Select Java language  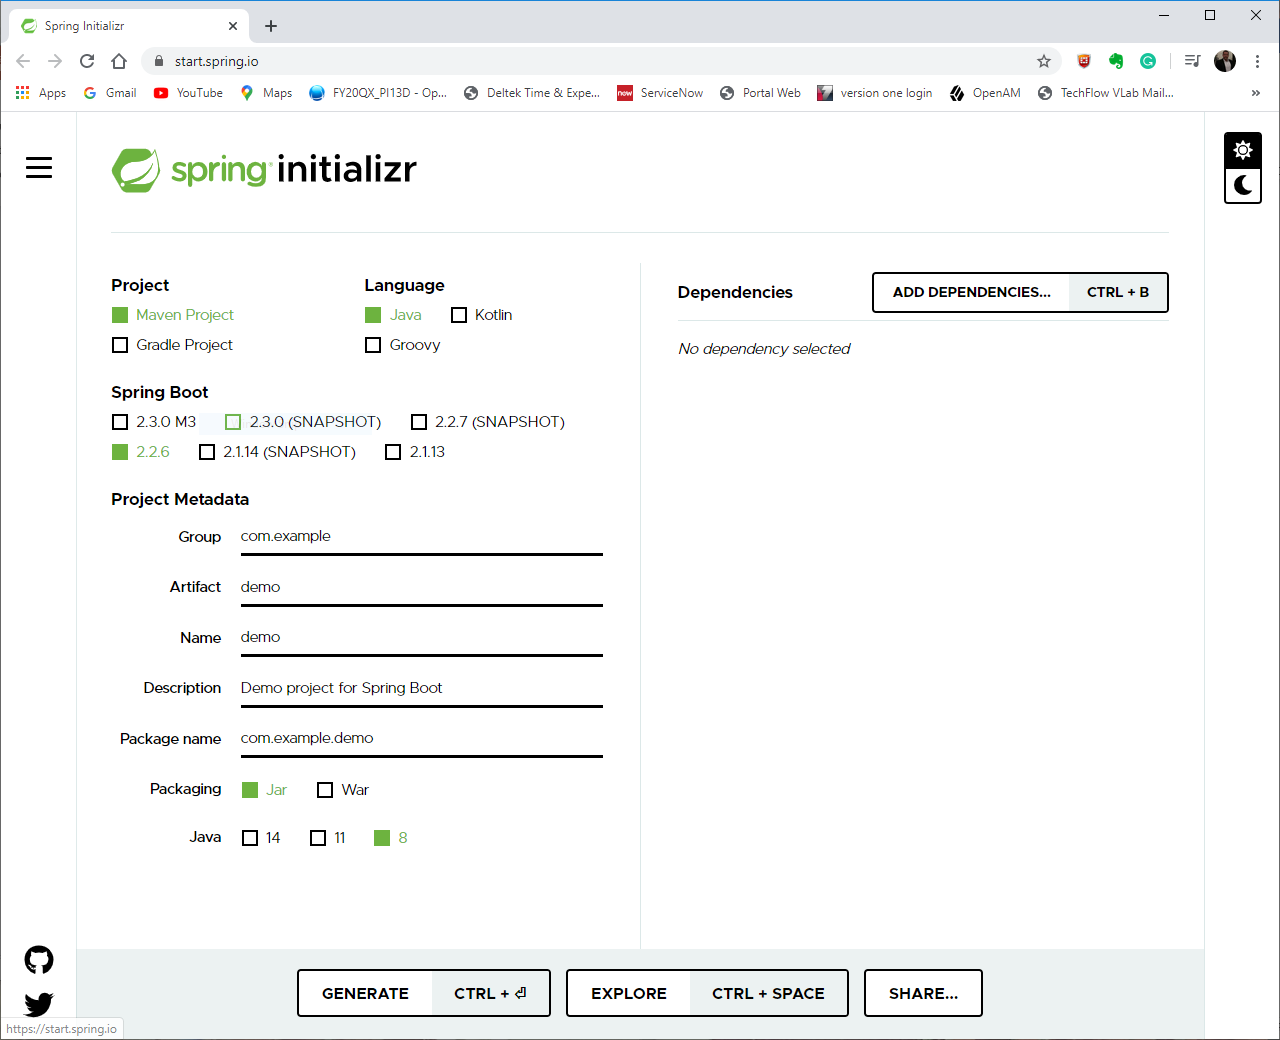coord(394,315)
